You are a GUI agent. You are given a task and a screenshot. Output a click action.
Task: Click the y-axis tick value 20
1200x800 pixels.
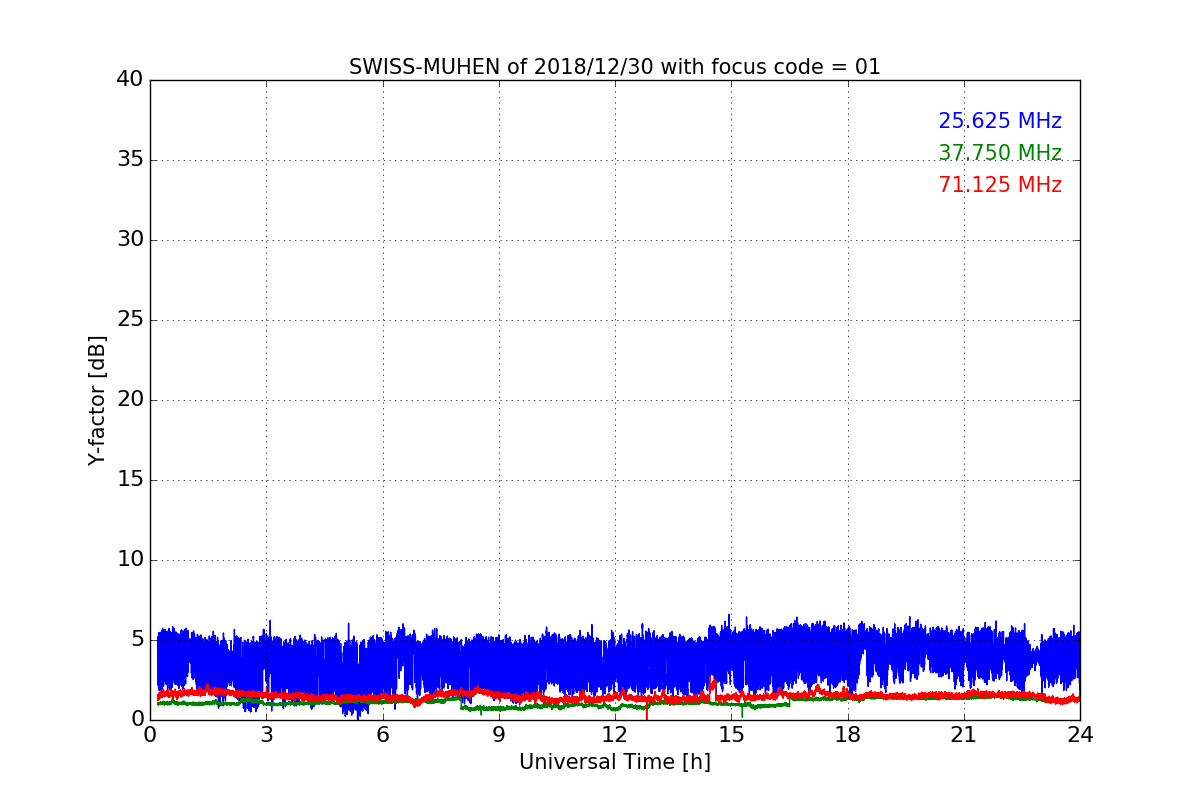[x=130, y=399]
